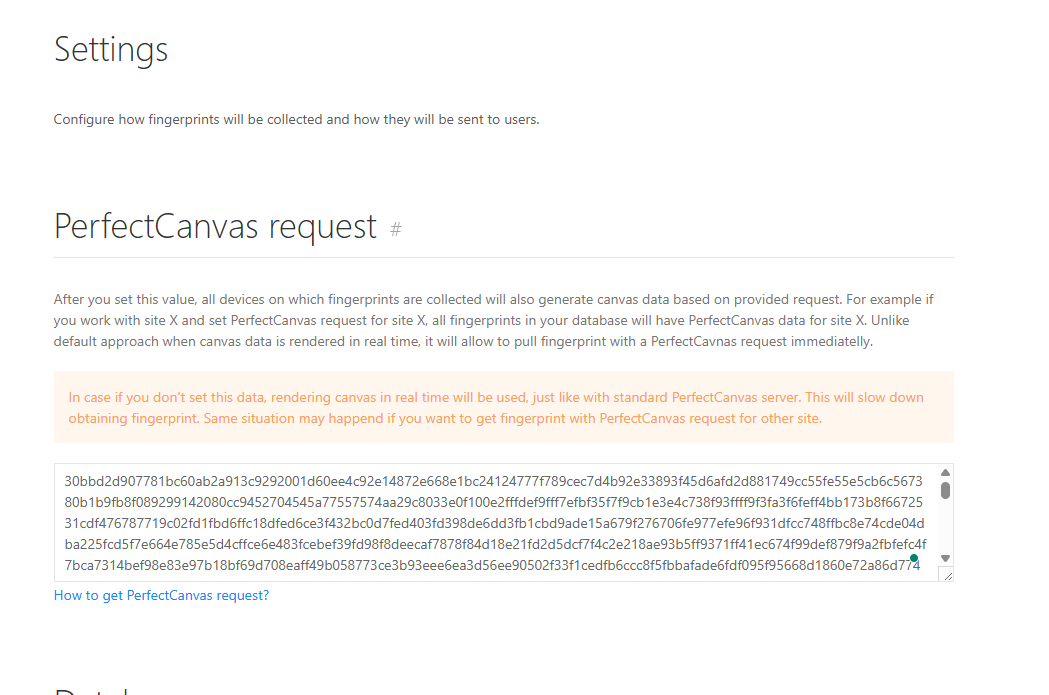Click the Settings page heading
This screenshot has width=1049, height=695.
(111, 49)
